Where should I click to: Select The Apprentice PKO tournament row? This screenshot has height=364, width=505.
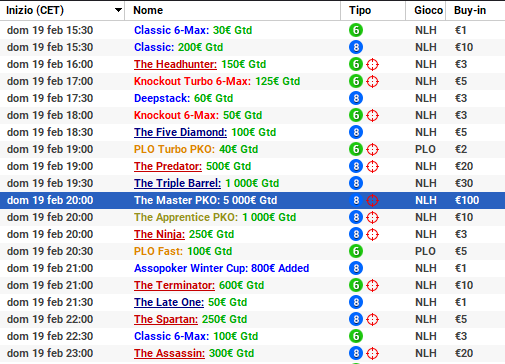(252, 217)
